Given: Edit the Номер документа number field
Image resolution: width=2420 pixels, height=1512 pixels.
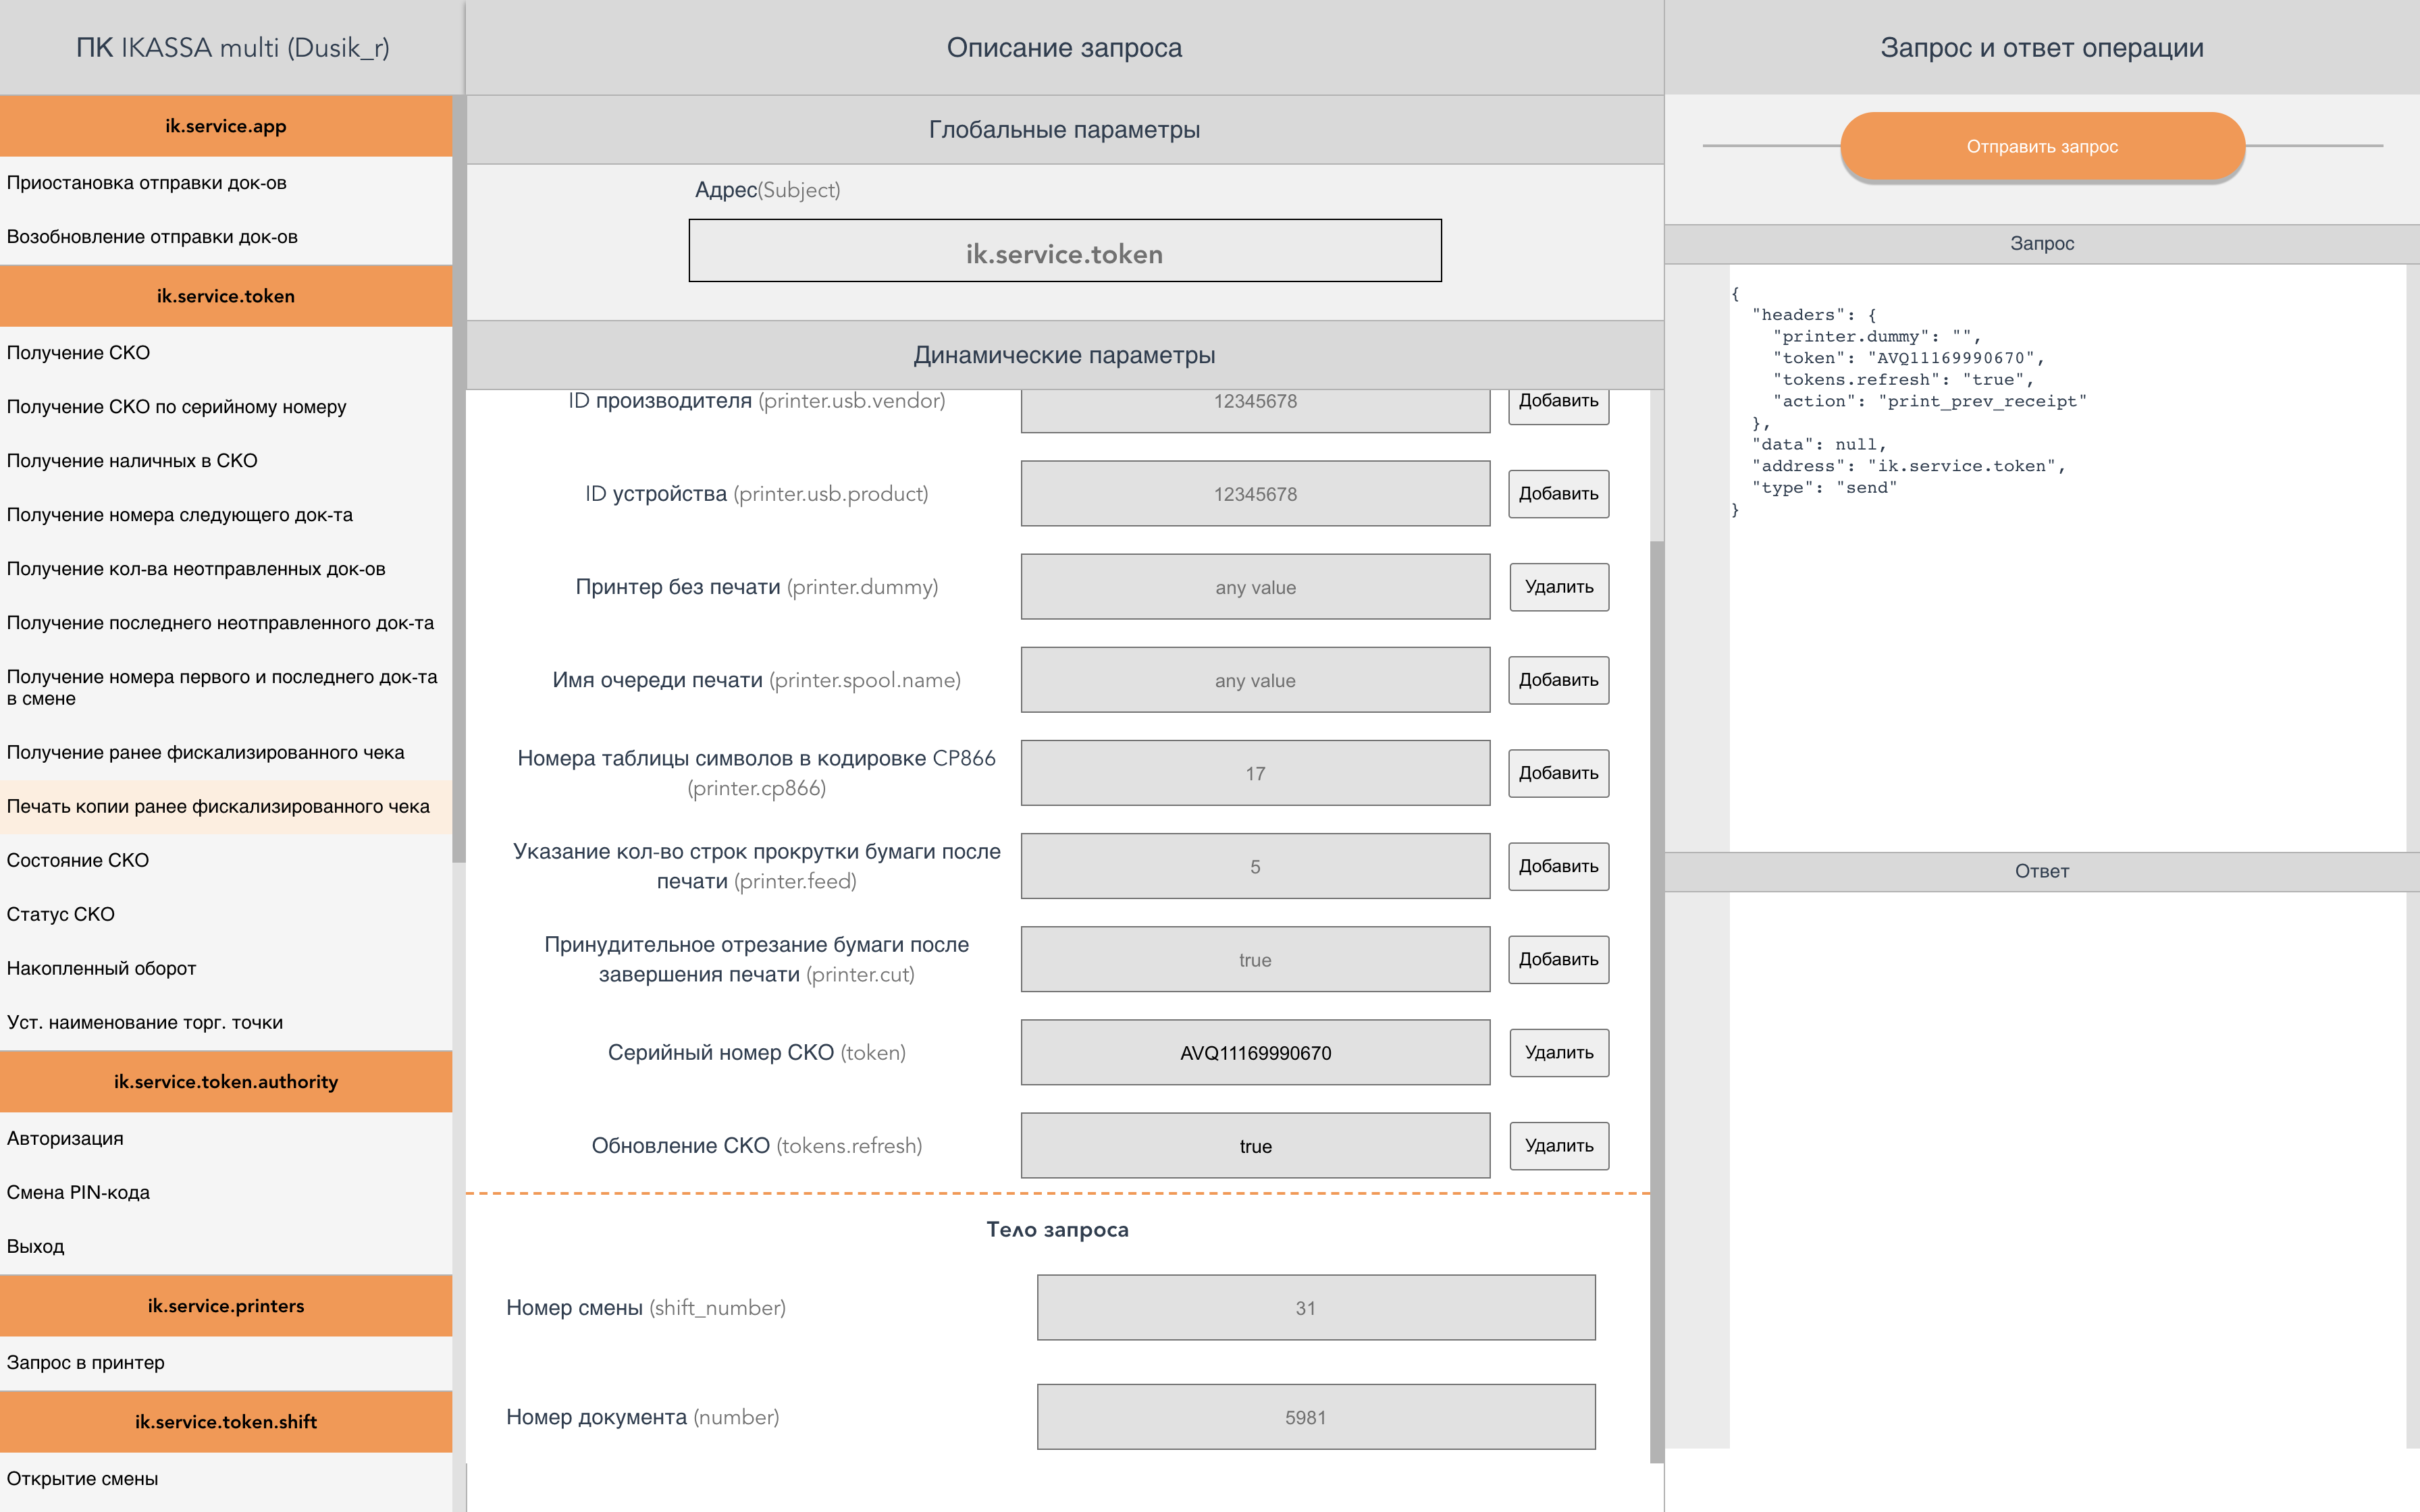Looking at the screenshot, I should point(1315,1417).
